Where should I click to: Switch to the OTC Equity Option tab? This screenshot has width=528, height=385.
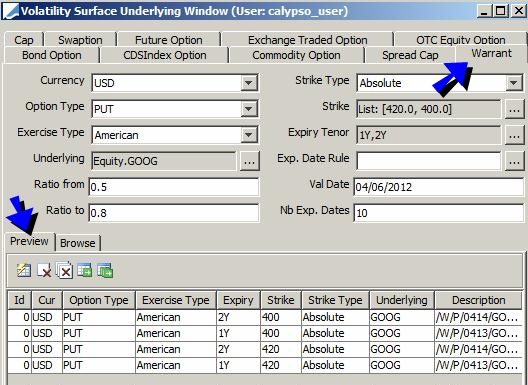(461, 40)
